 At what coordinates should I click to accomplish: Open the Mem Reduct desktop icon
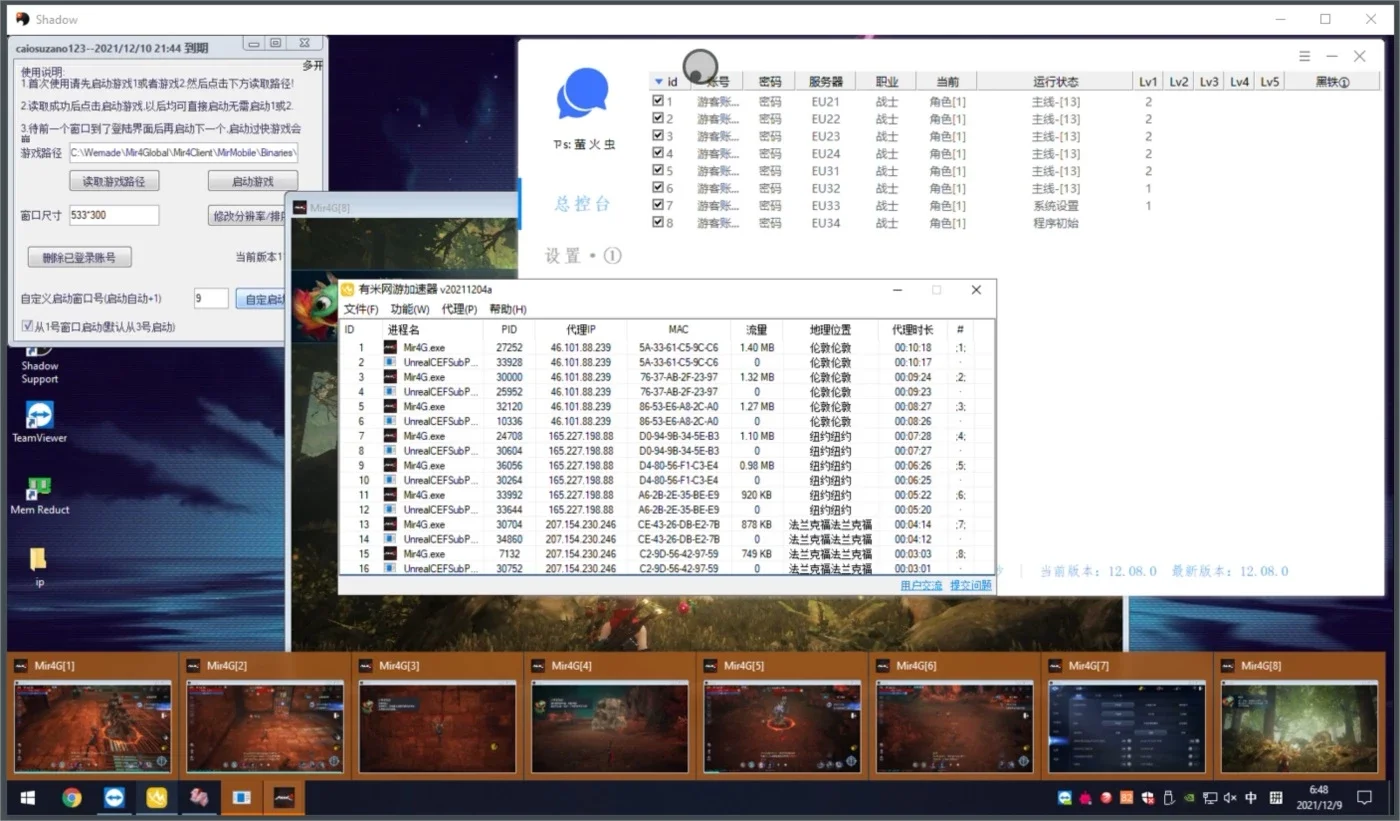point(39,494)
